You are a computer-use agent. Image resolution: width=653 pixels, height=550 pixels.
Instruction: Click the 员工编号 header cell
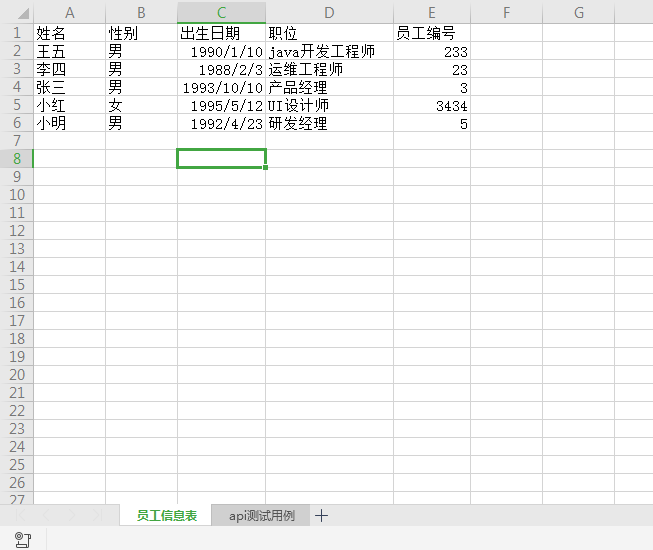(432, 33)
